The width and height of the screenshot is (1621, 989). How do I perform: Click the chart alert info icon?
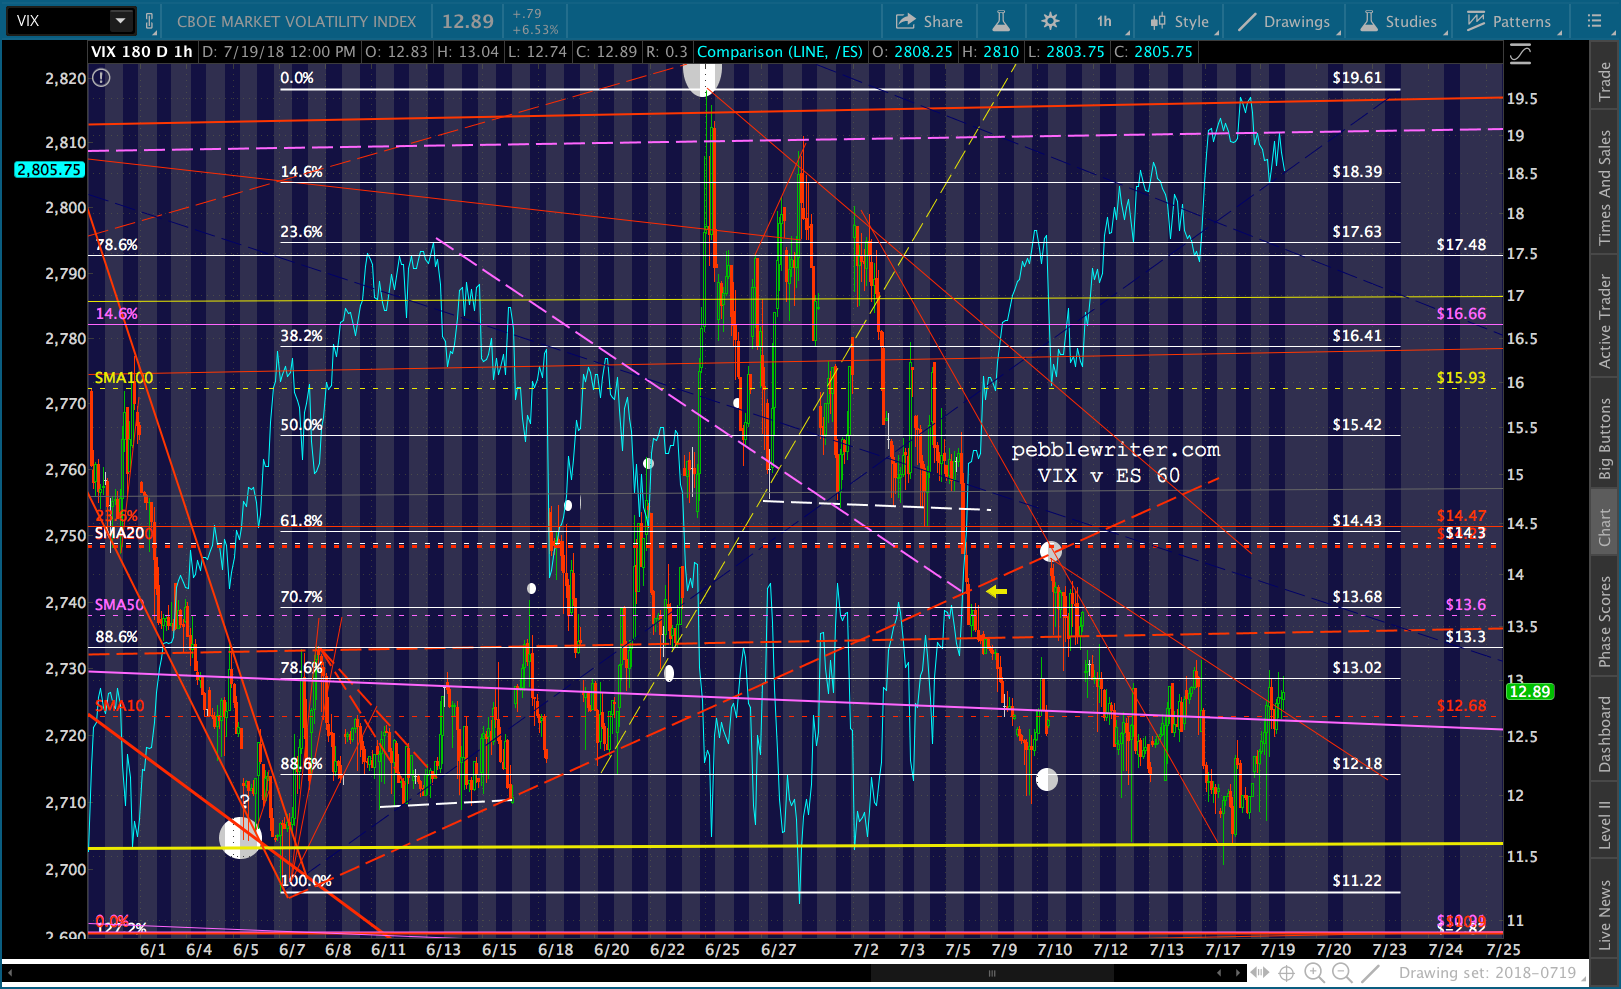[x=101, y=78]
